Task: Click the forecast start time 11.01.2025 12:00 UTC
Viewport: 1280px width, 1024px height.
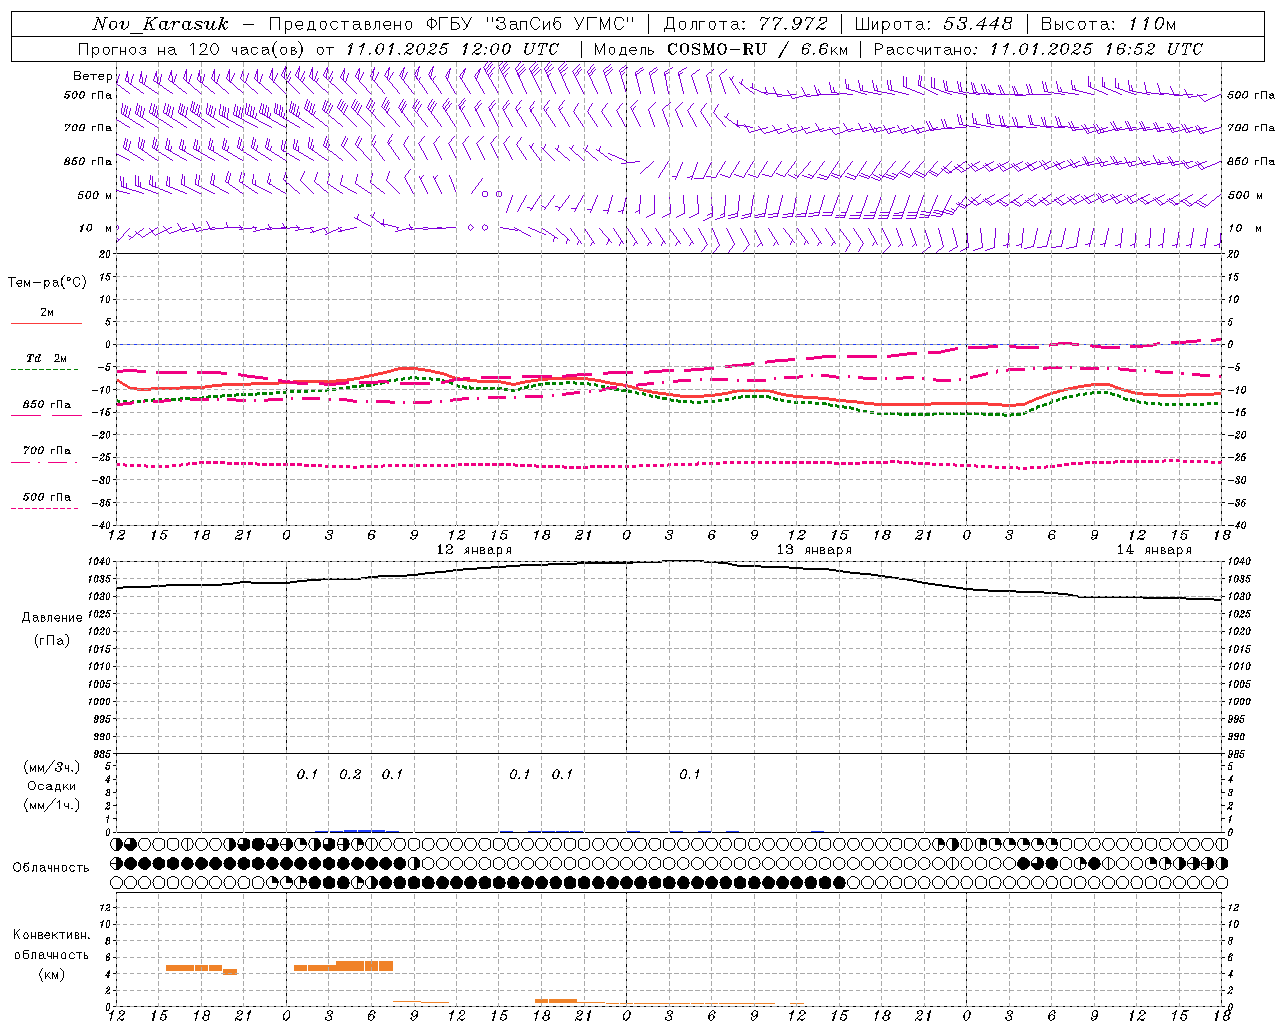Action: [452, 49]
